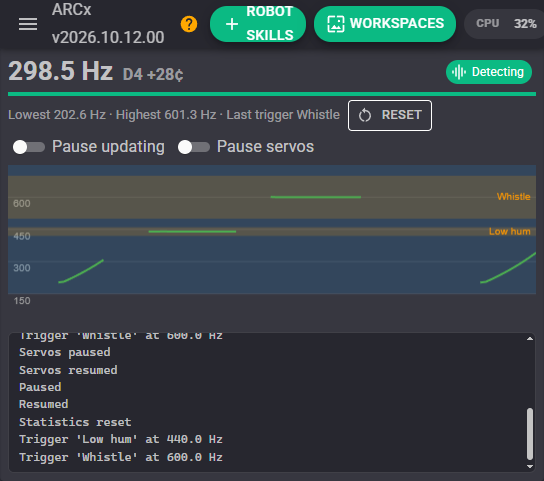Click the log vertical scrollbar thumb
This screenshot has height=481, width=544.
click(530, 434)
